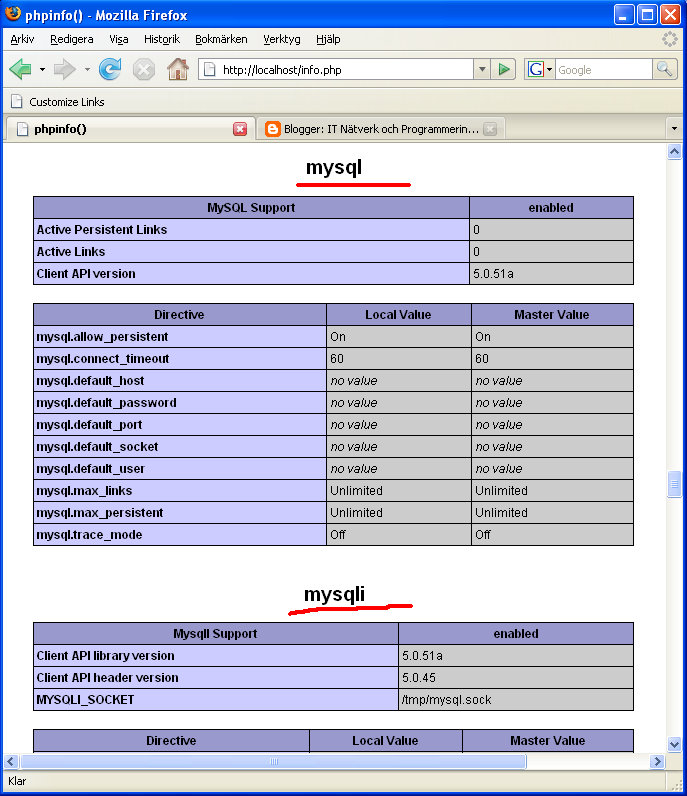Click the 'mysql.allow_persistent' directive
This screenshot has height=796, width=687.
tap(180, 337)
